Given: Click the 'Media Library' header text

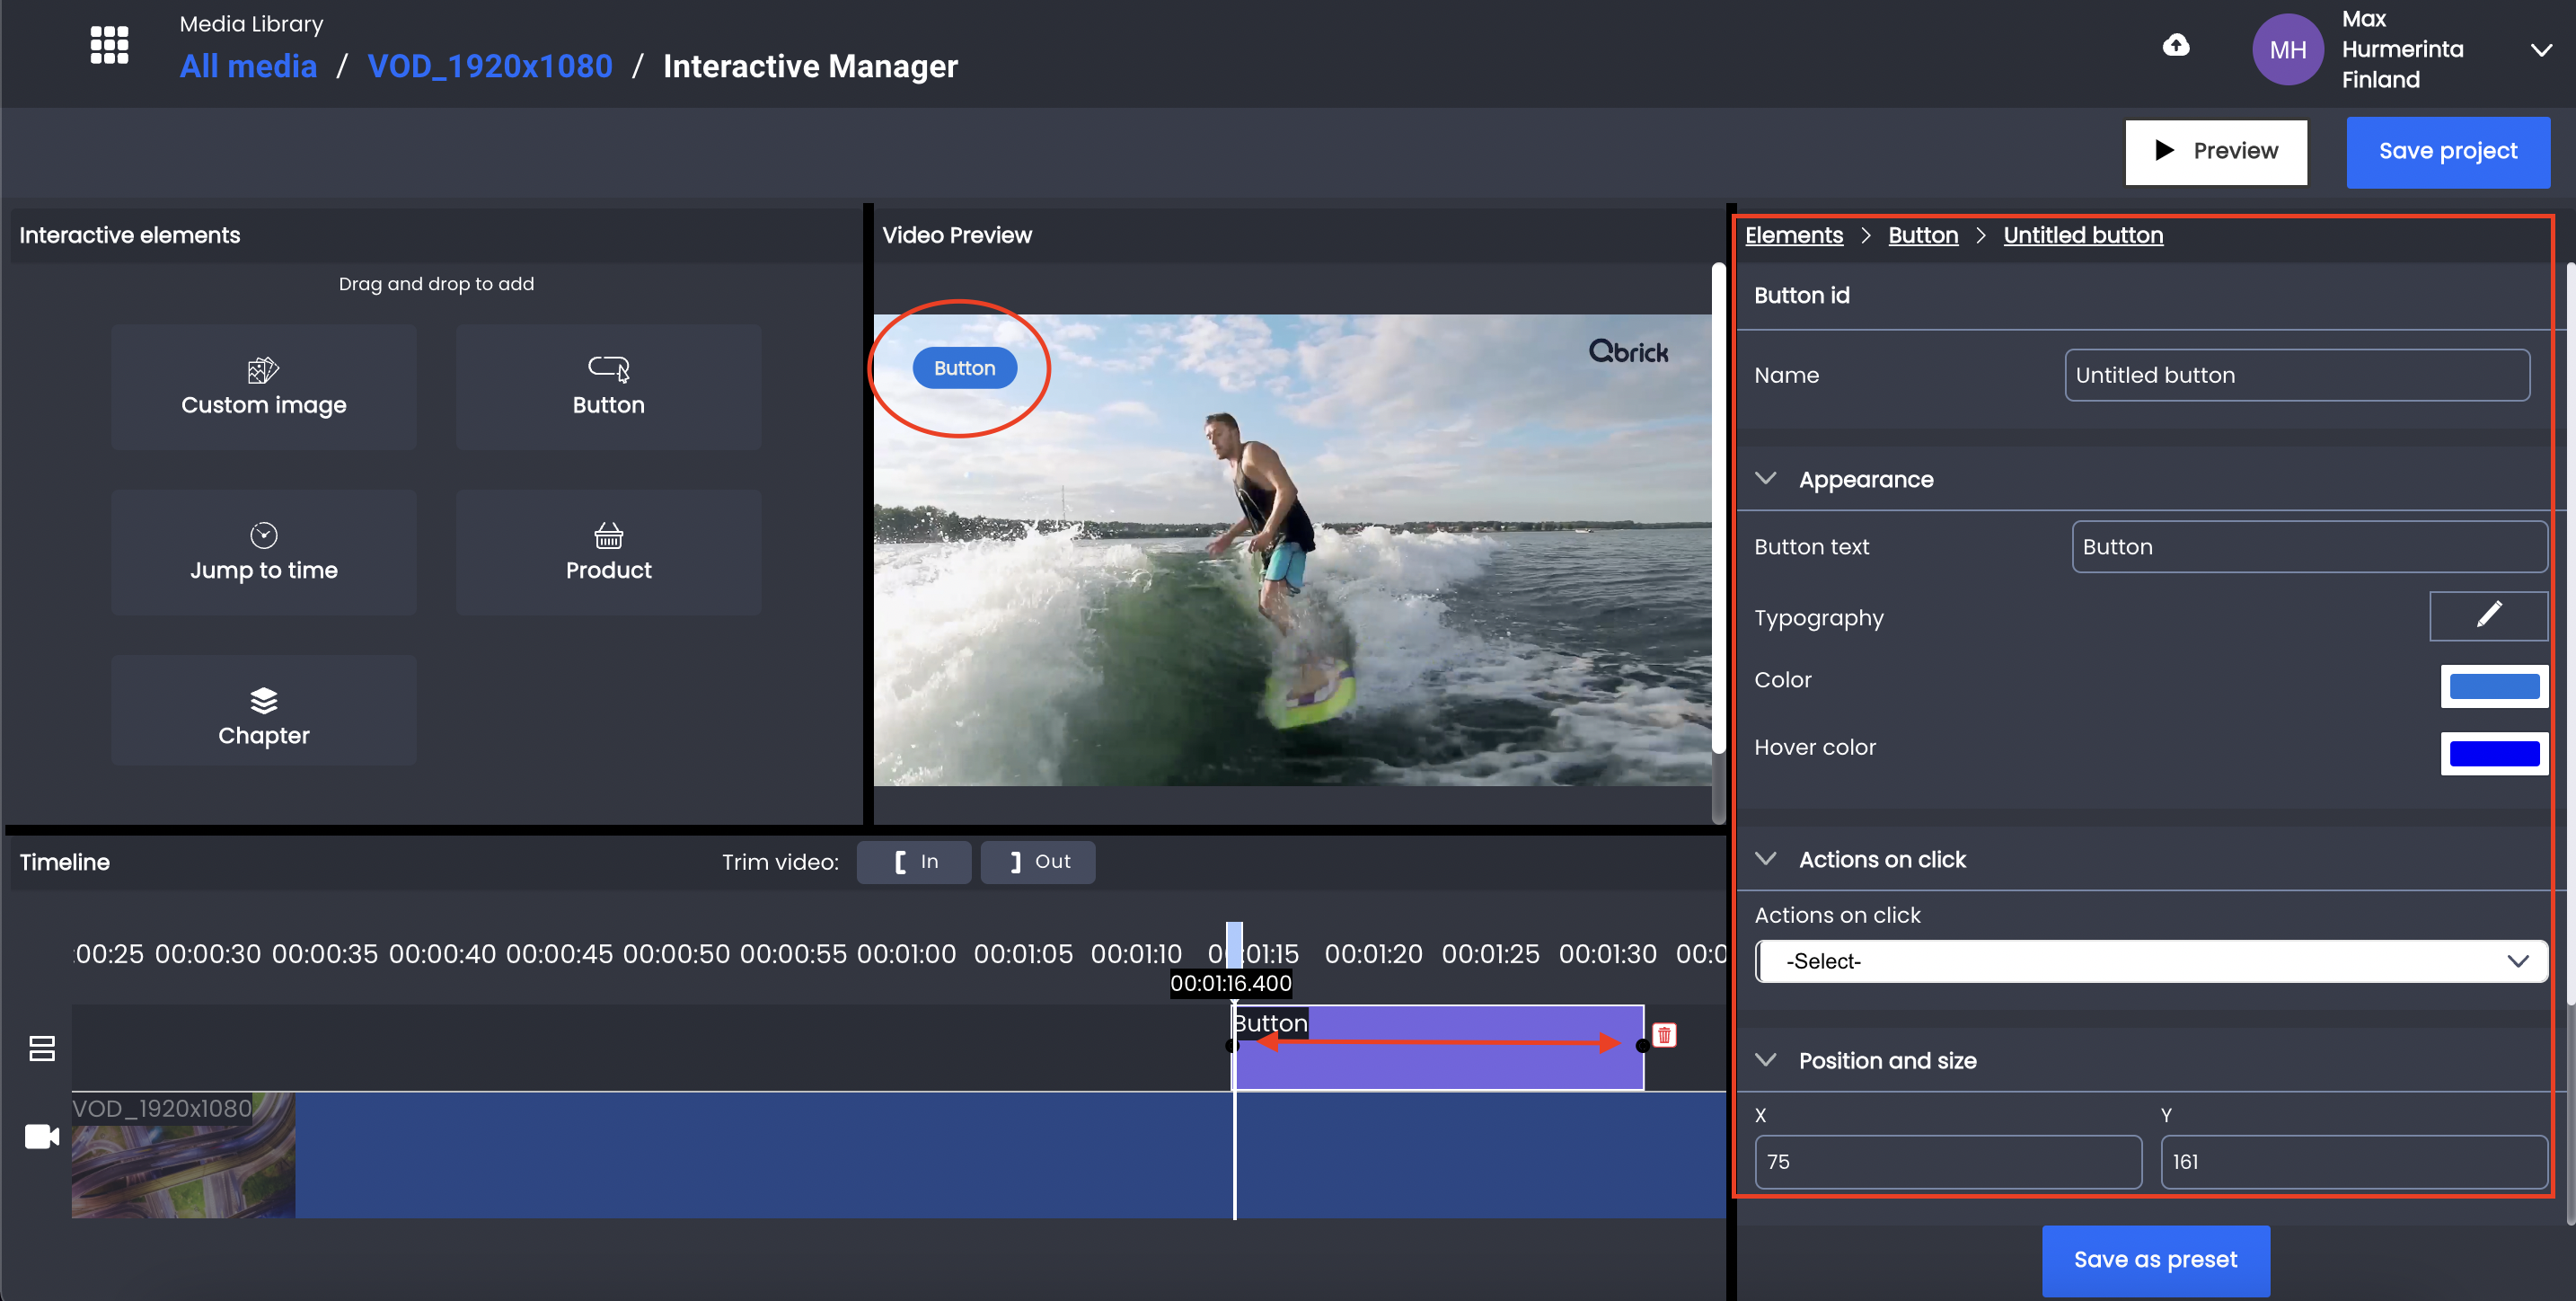Looking at the screenshot, I should (x=251, y=24).
